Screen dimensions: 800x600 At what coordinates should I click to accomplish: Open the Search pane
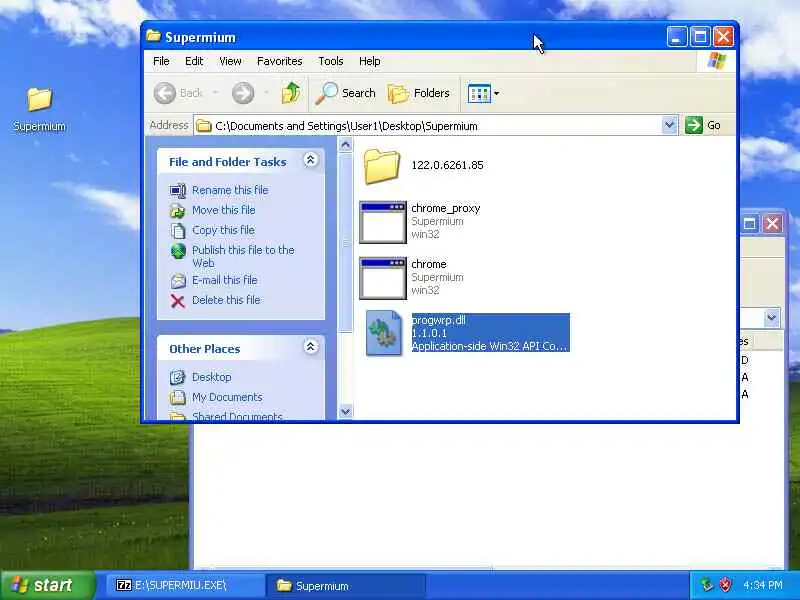click(x=345, y=93)
